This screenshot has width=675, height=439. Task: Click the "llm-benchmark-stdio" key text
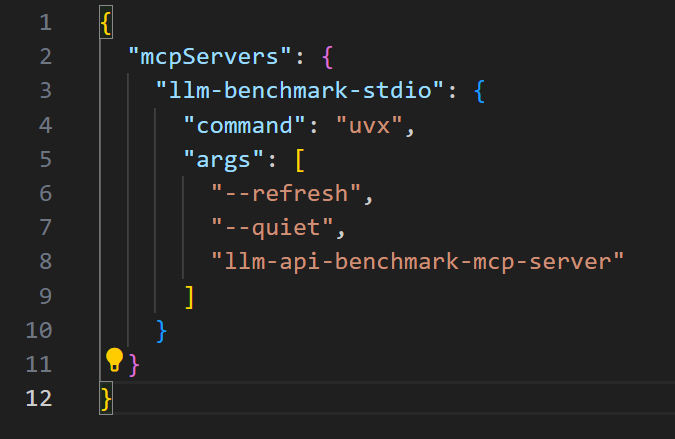coord(300,91)
